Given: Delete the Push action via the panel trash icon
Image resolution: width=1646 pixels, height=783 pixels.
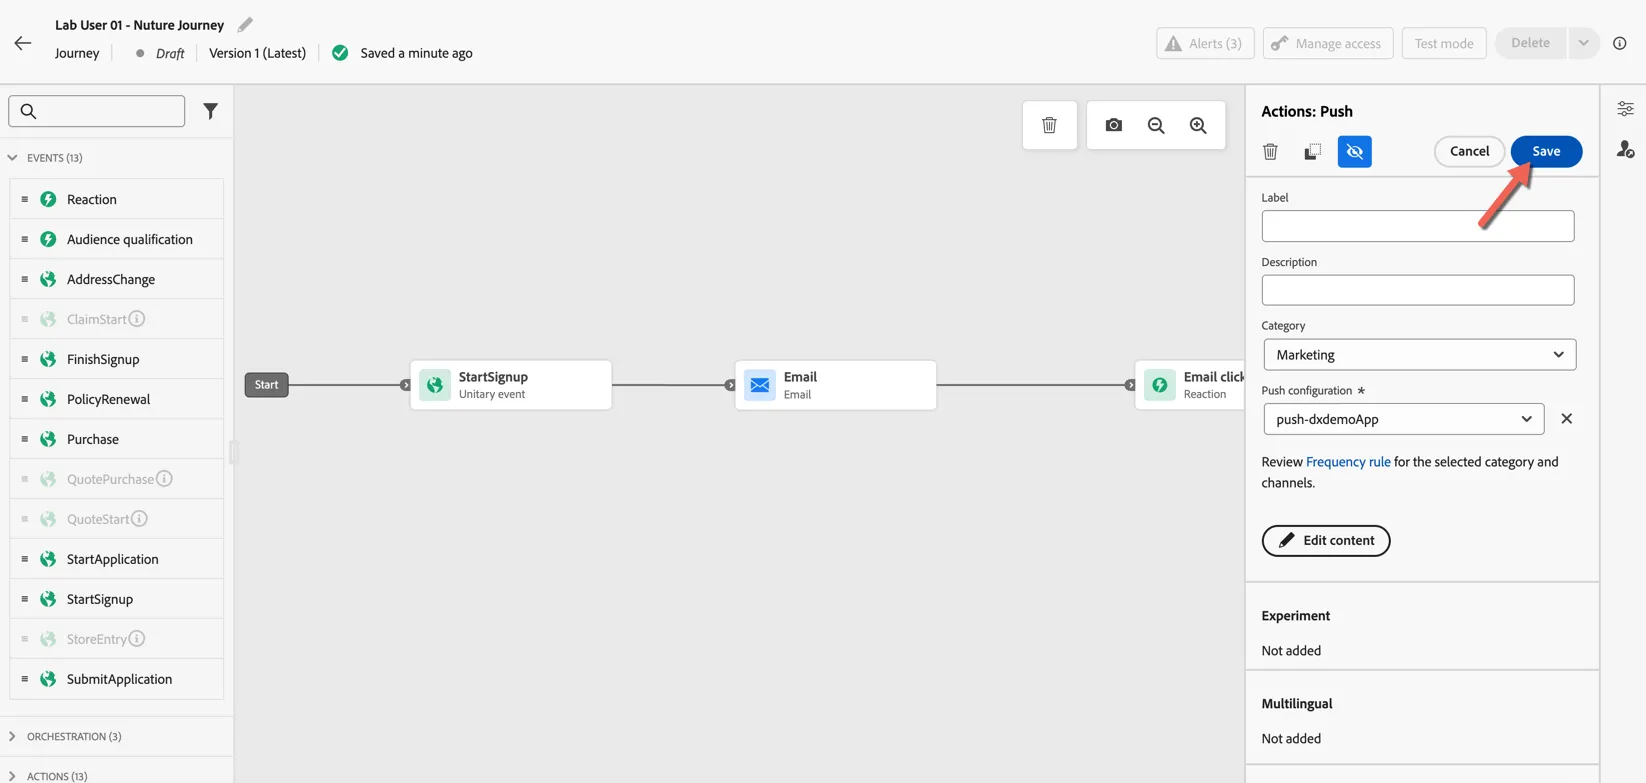Looking at the screenshot, I should point(1270,152).
